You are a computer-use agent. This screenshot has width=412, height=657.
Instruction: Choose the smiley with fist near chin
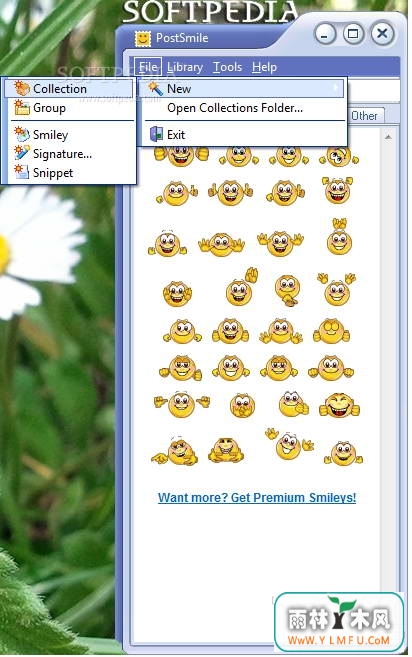pos(293,404)
